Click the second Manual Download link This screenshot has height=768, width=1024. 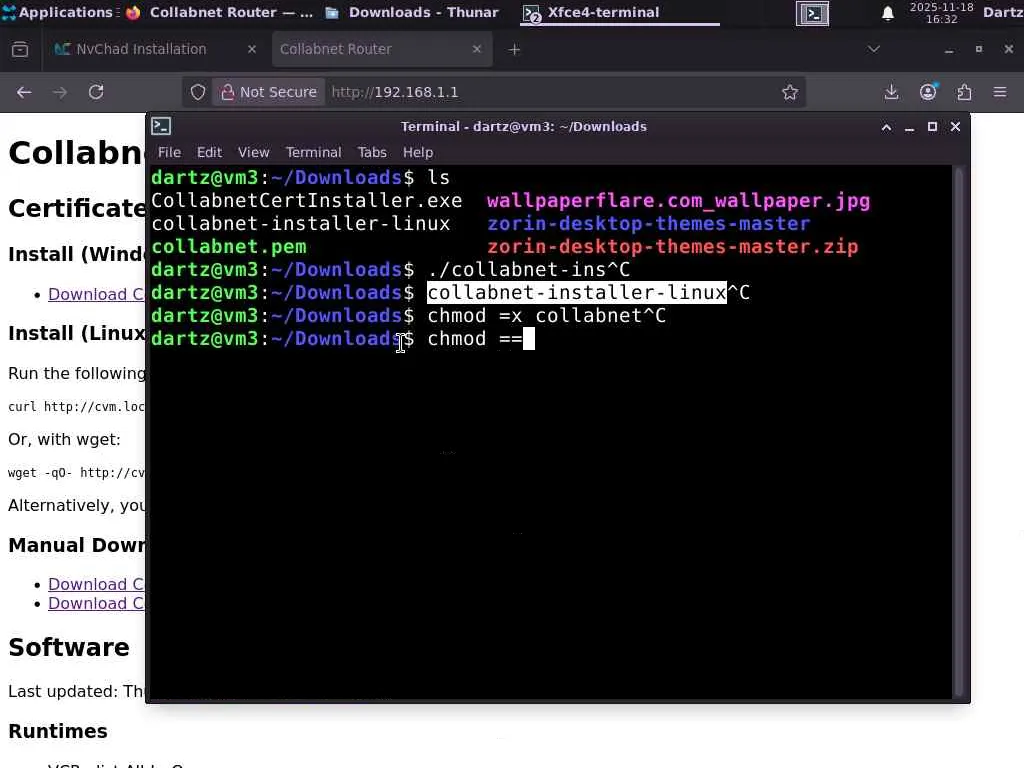pyautogui.click(x=96, y=603)
